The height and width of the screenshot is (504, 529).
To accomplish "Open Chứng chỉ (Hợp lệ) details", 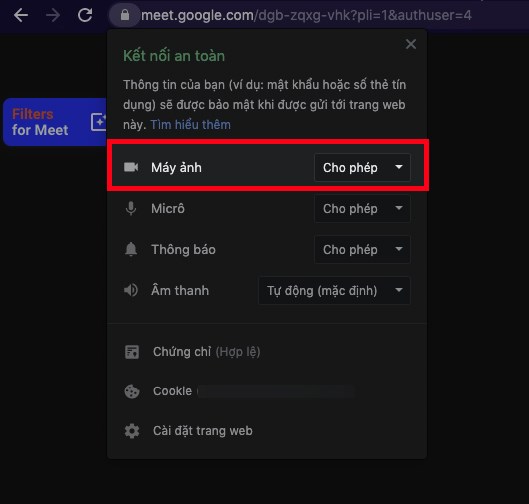I will click(206, 352).
